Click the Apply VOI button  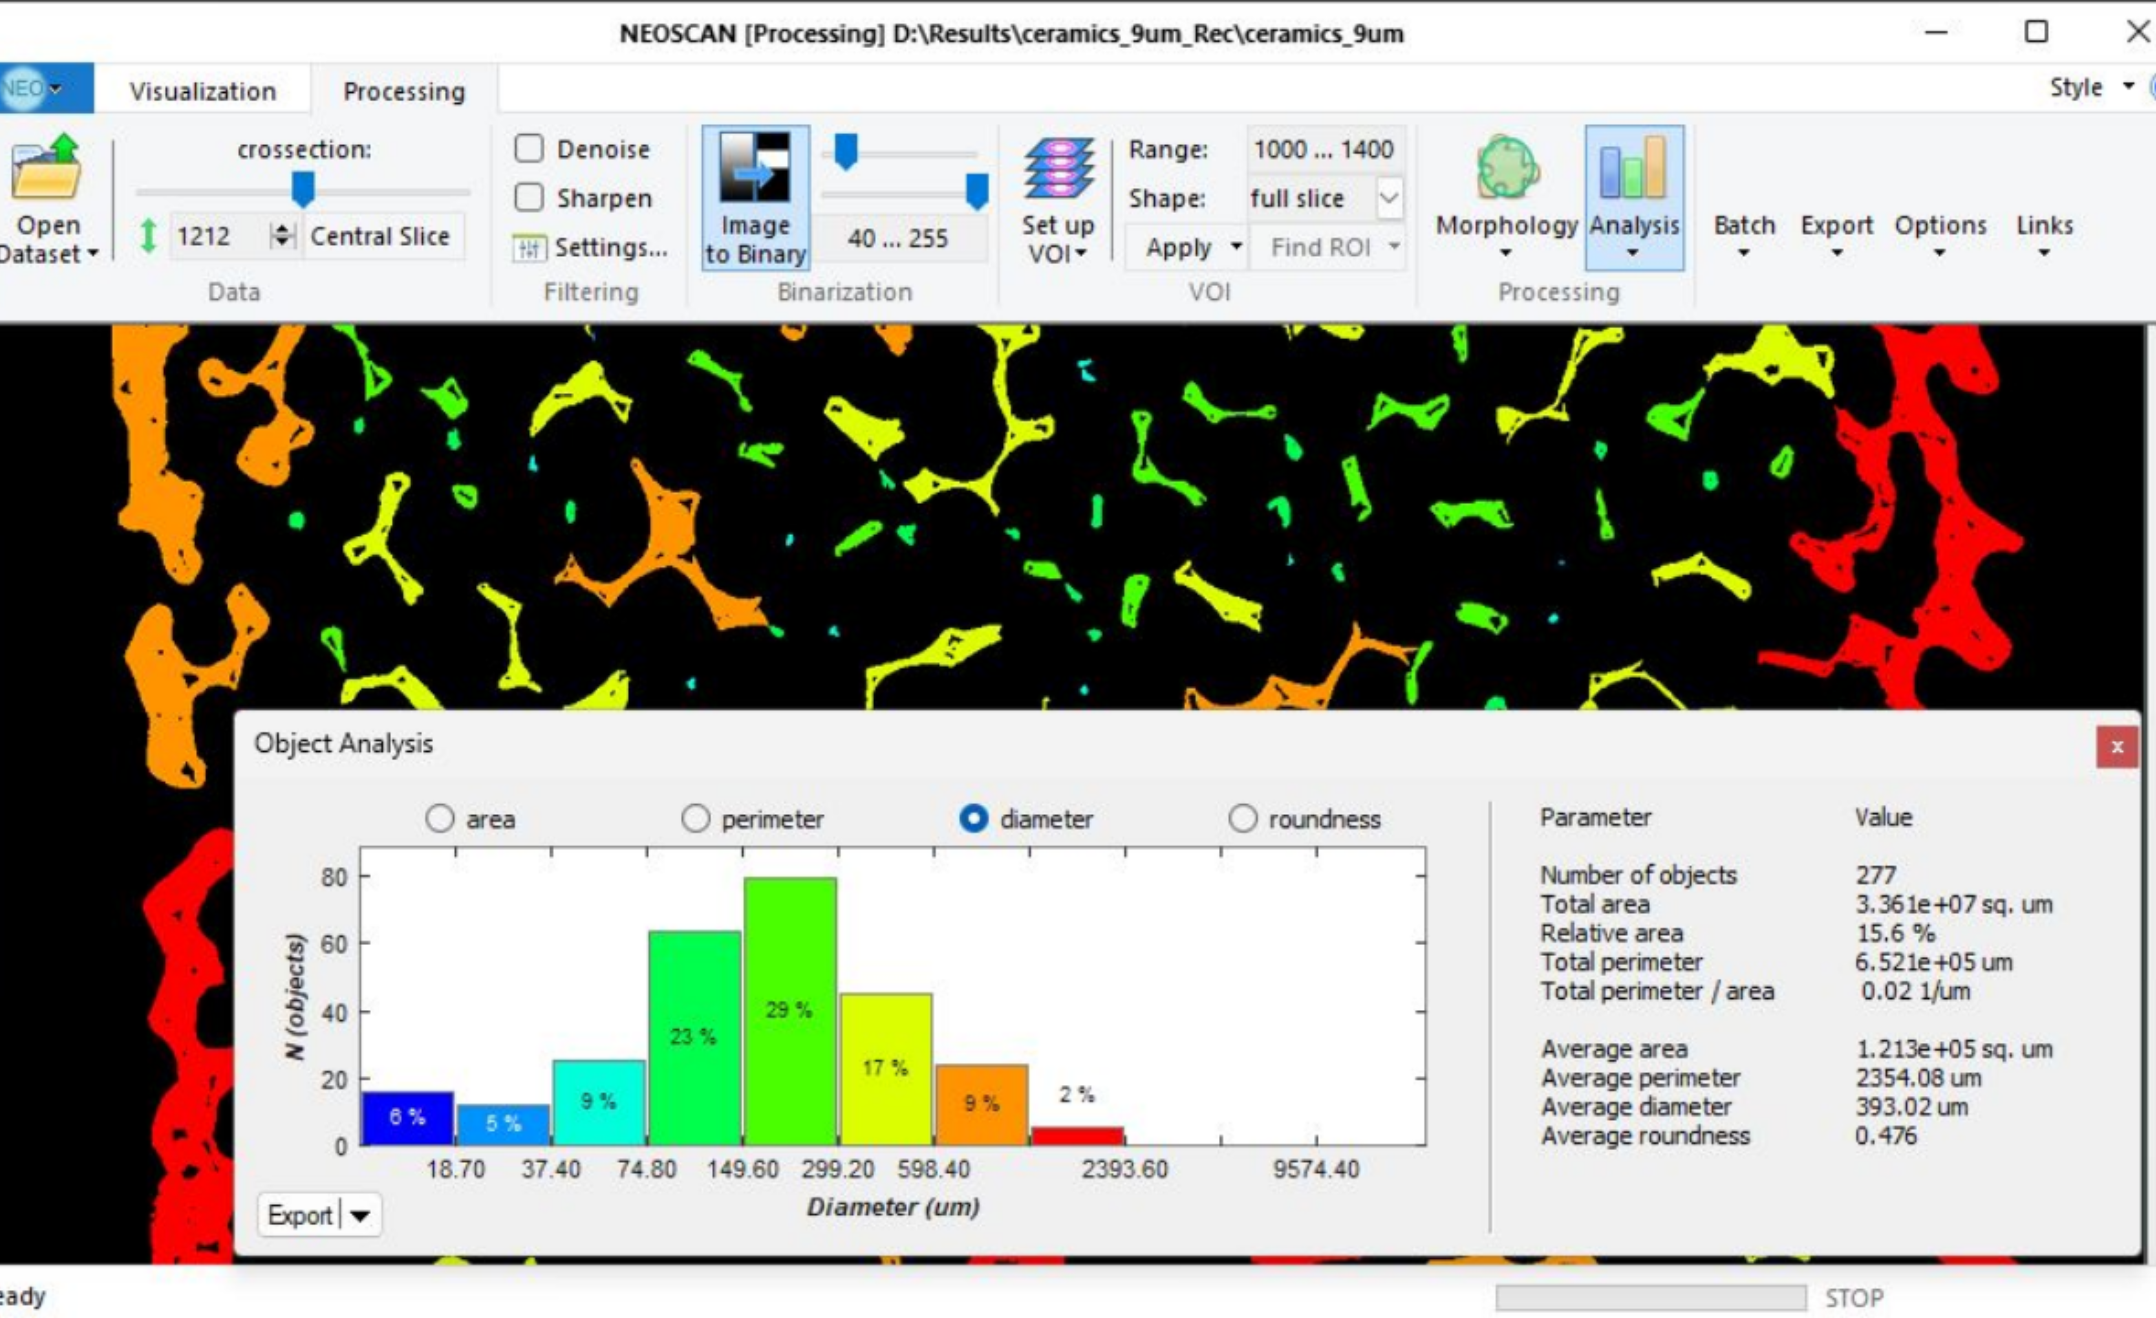(1178, 247)
